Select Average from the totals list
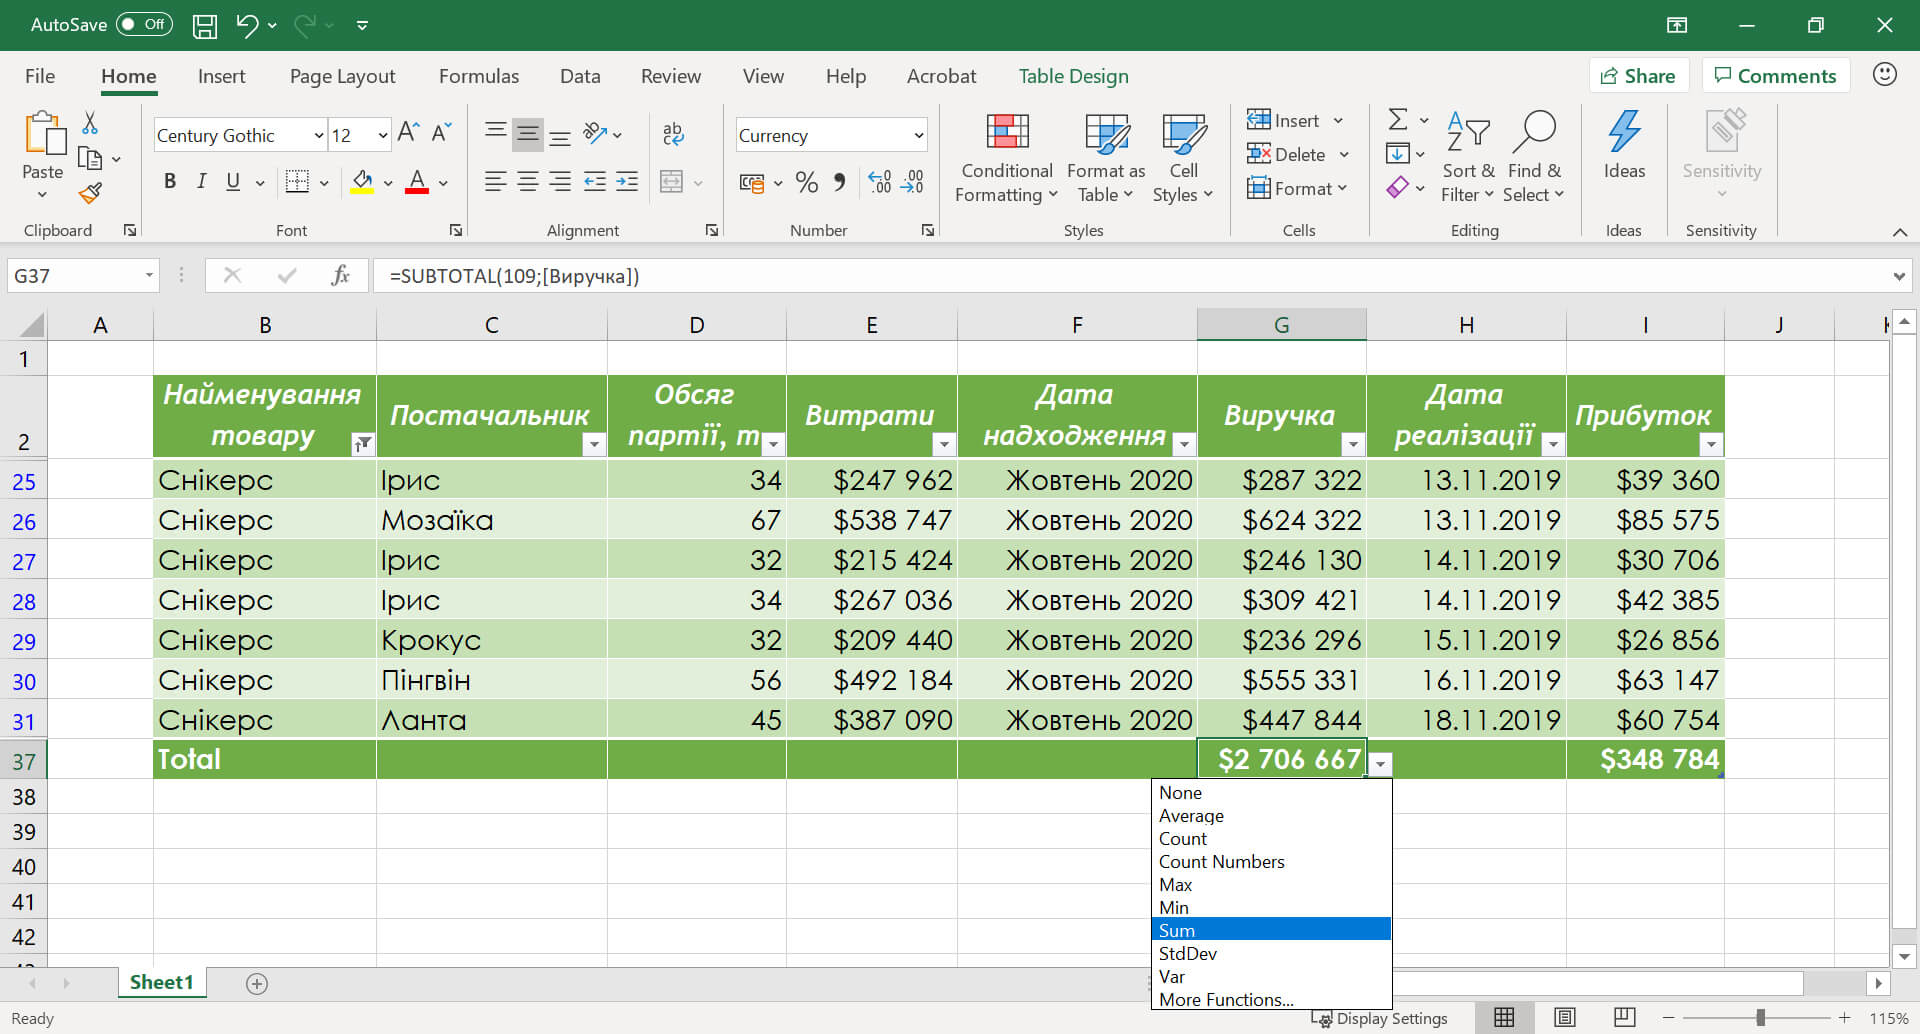 (1191, 816)
